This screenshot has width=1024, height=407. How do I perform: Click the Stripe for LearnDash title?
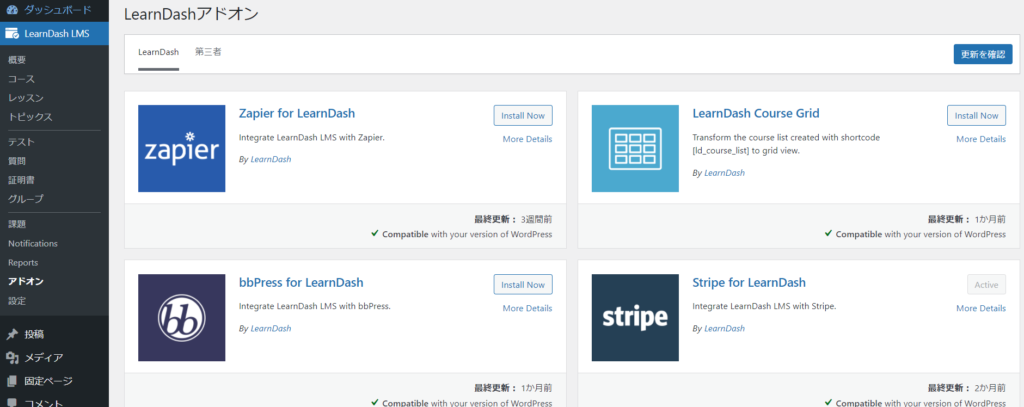coord(749,283)
